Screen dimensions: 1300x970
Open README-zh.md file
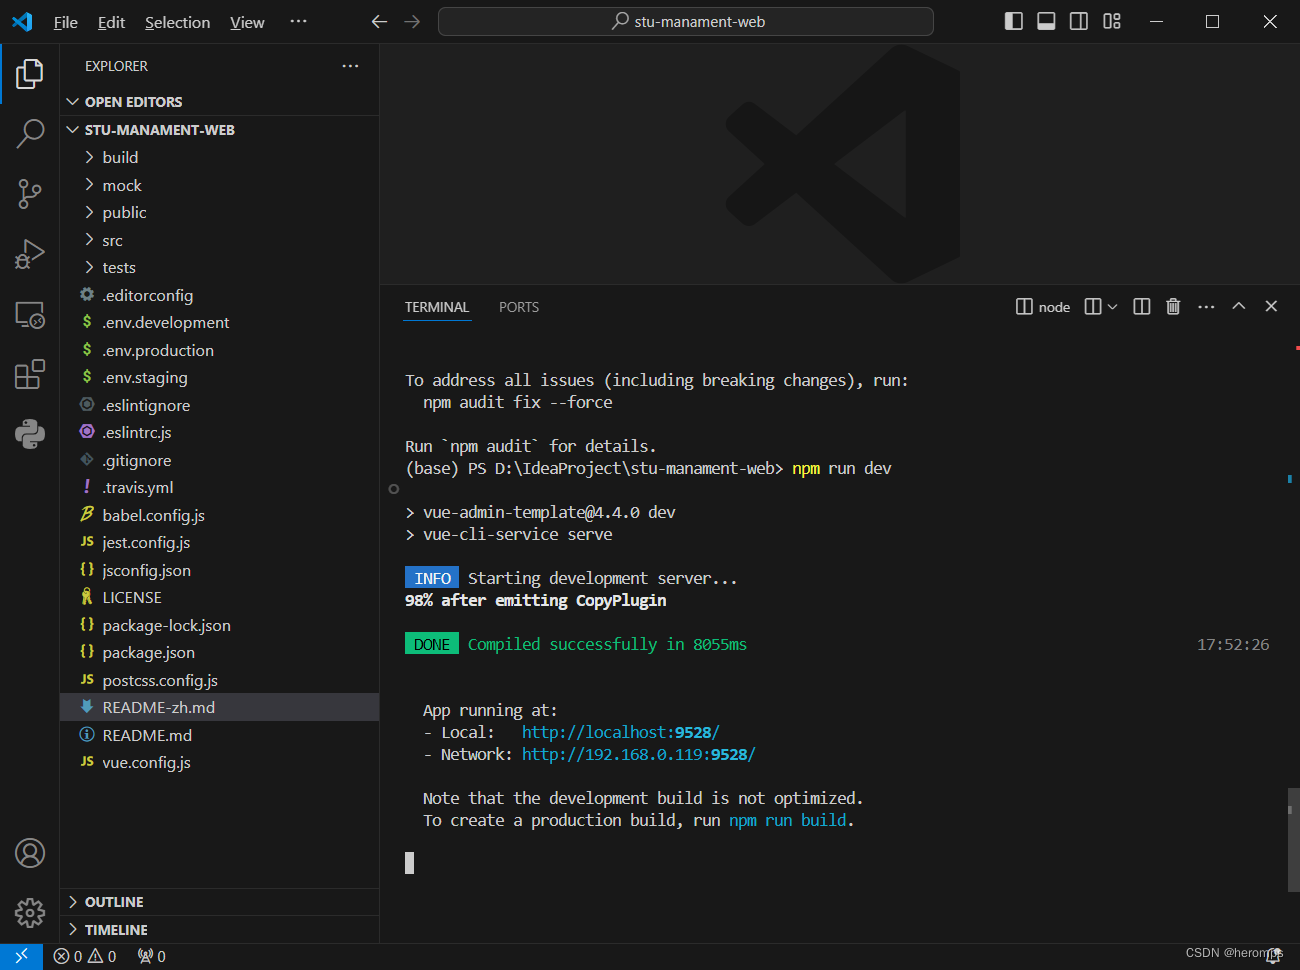click(220, 707)
